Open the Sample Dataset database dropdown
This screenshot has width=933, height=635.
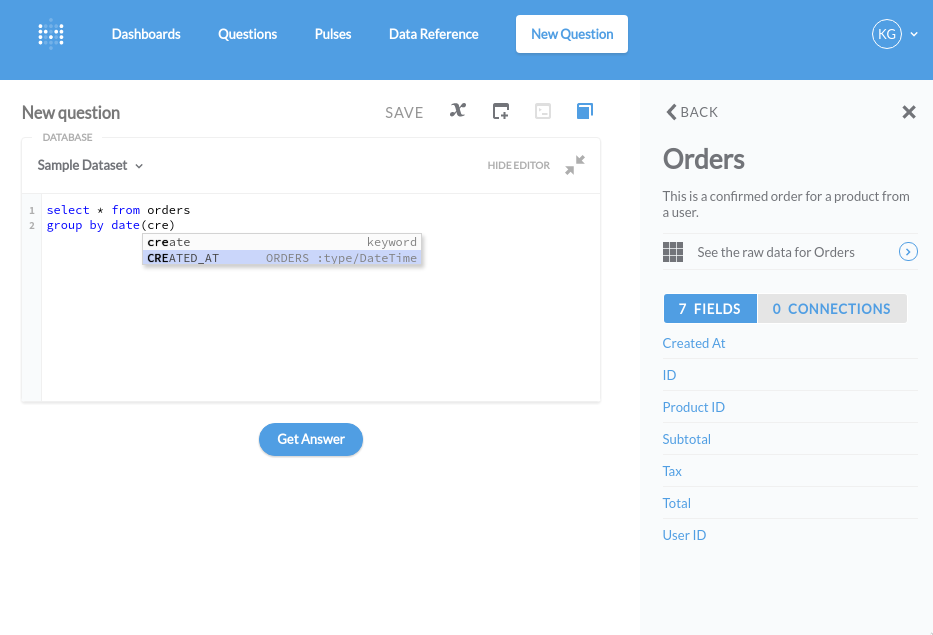pyautogui.click(x=90, y=165)
